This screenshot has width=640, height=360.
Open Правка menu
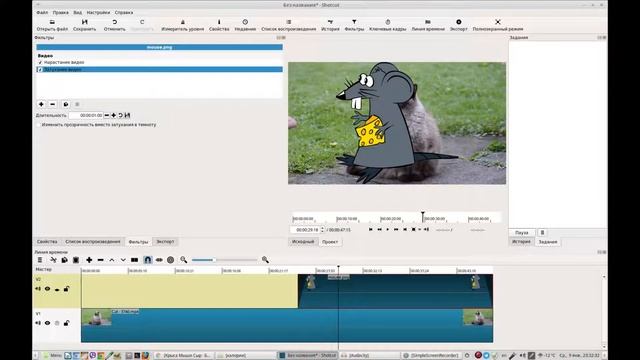click(60, 13)
